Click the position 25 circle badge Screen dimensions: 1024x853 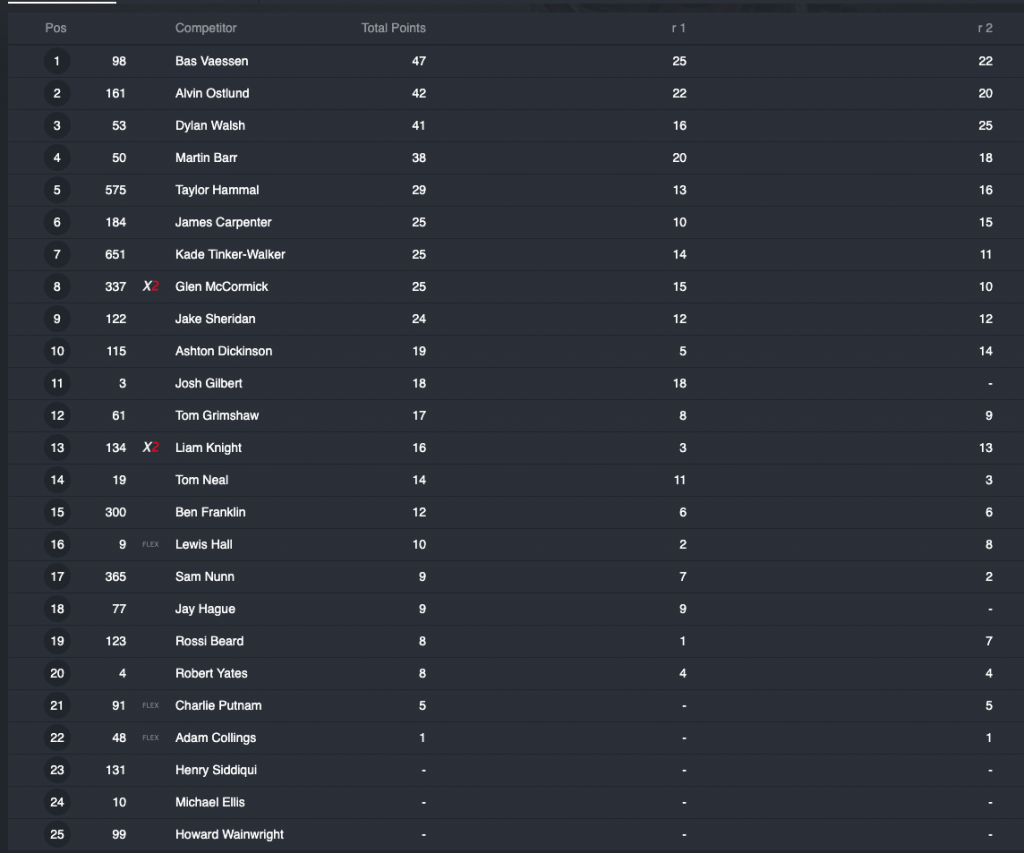(57, 835)
